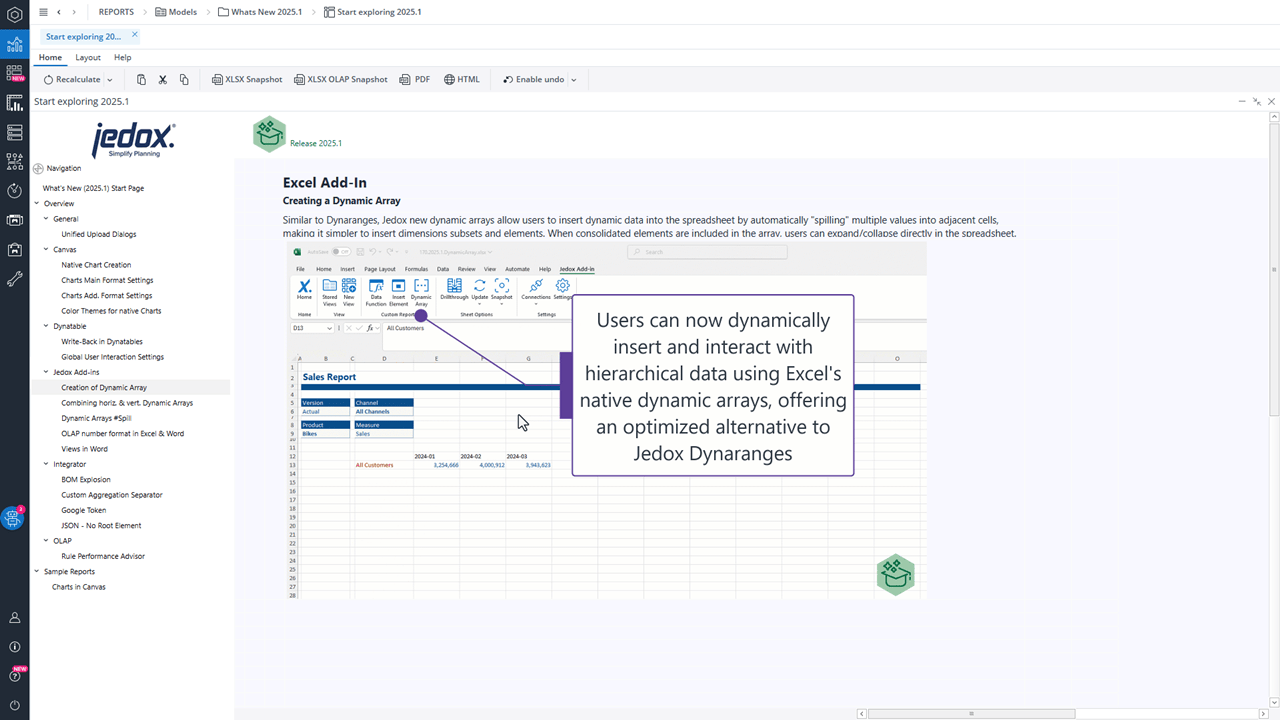The width and height of the screenshot is (1280, 720).
Task: Open Write-Back in Dynatables page
Action: (x=102, y=341)
